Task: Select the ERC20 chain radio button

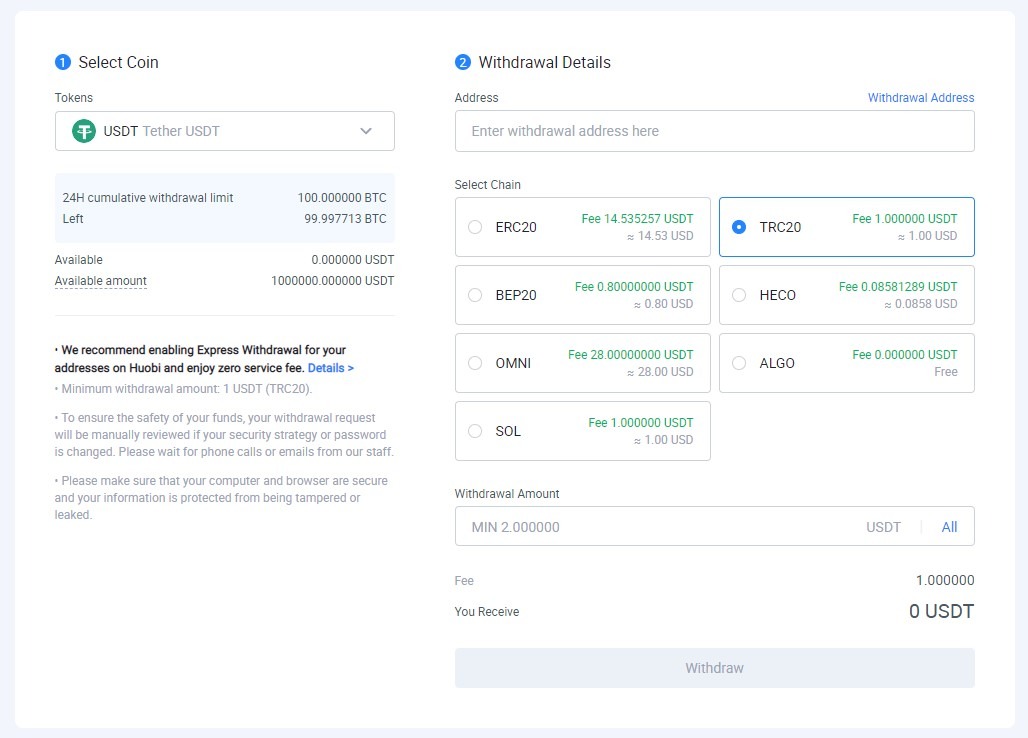Action: click(x=476, y=227)
